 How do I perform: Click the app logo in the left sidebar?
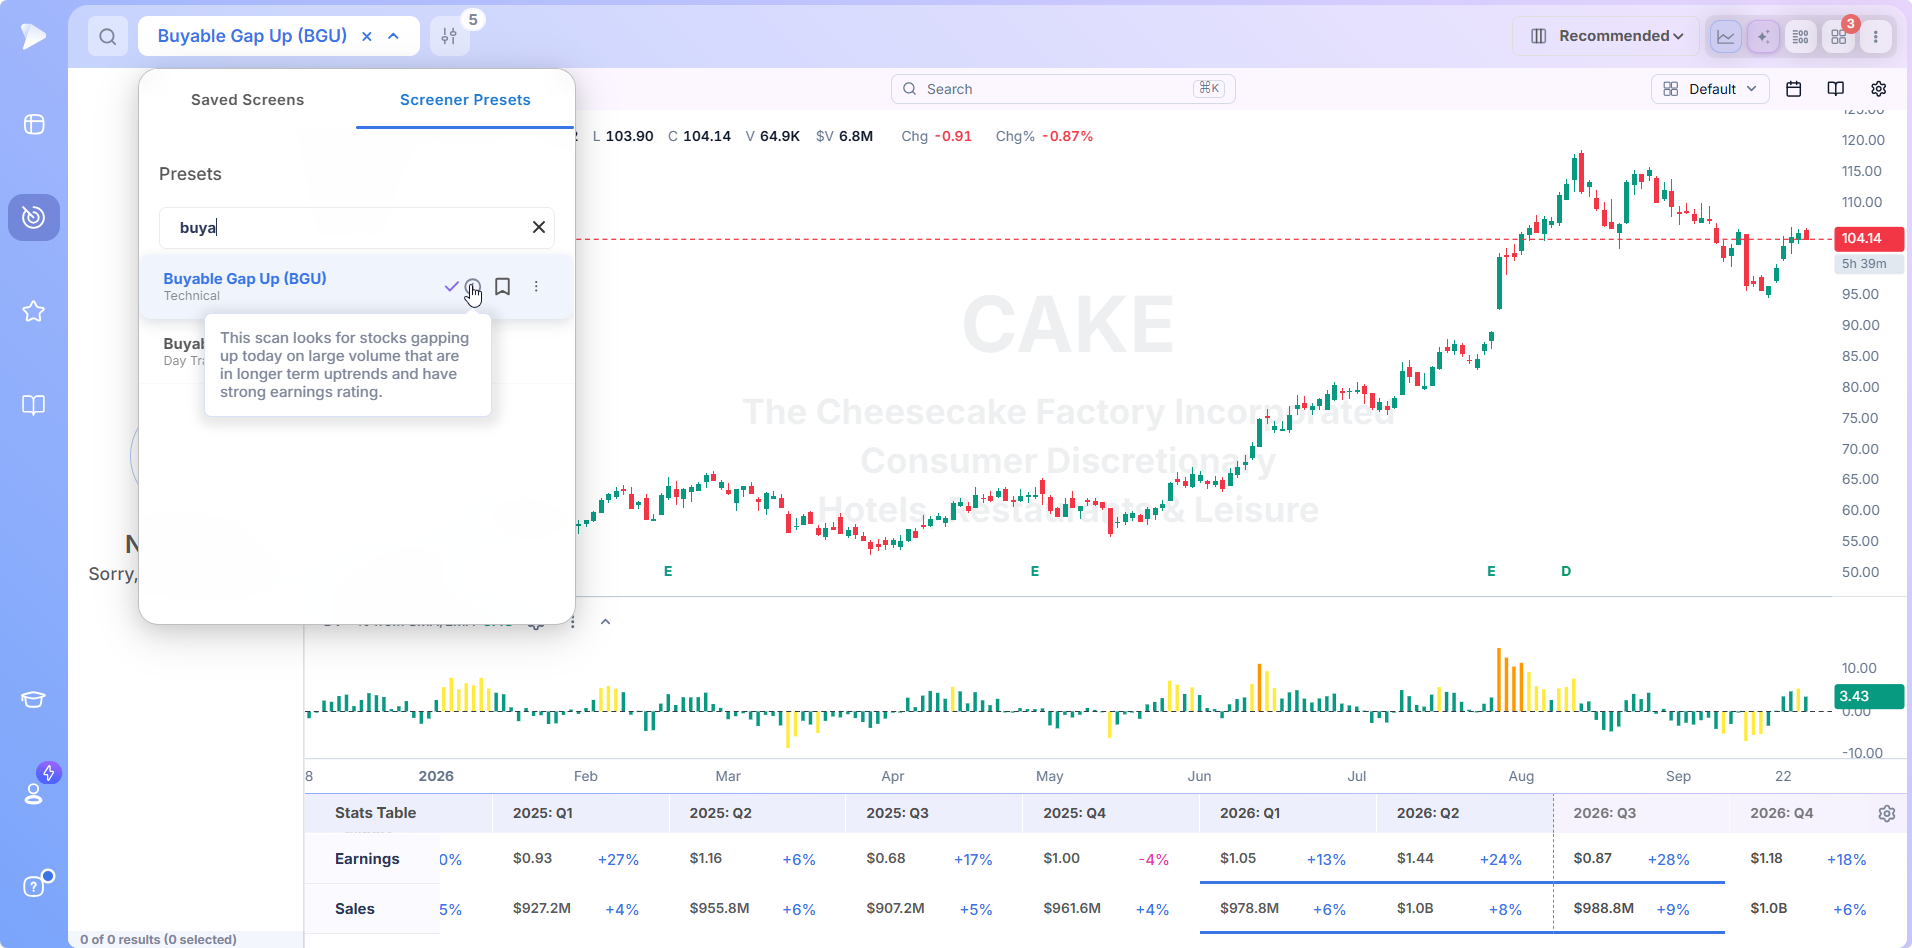click(33, 36)
